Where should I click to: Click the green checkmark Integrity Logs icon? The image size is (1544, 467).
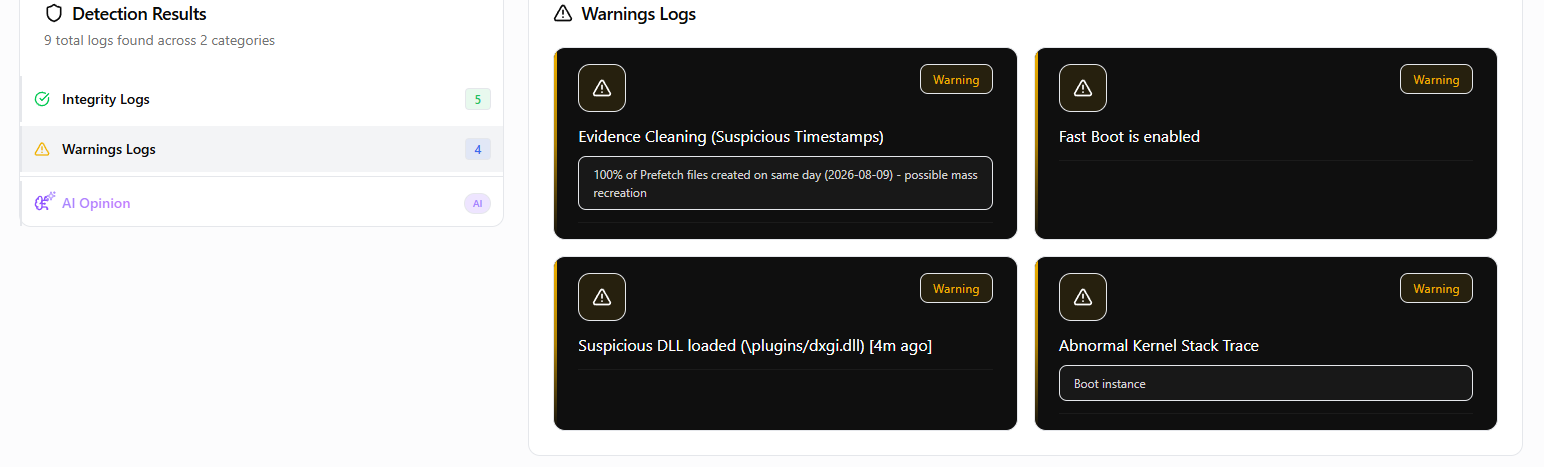[42, 99]
